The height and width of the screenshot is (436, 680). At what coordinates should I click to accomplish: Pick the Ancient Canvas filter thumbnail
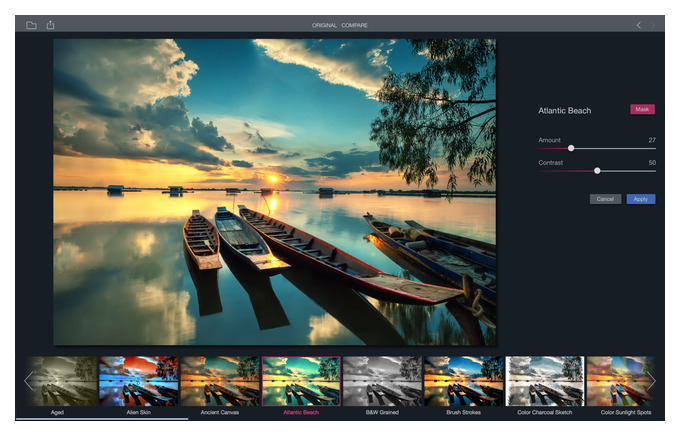[220, 381]
